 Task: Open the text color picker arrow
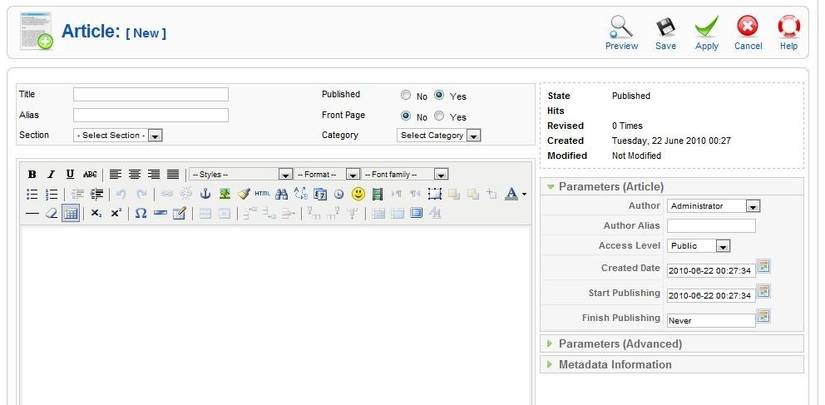(x=524, y=195)
